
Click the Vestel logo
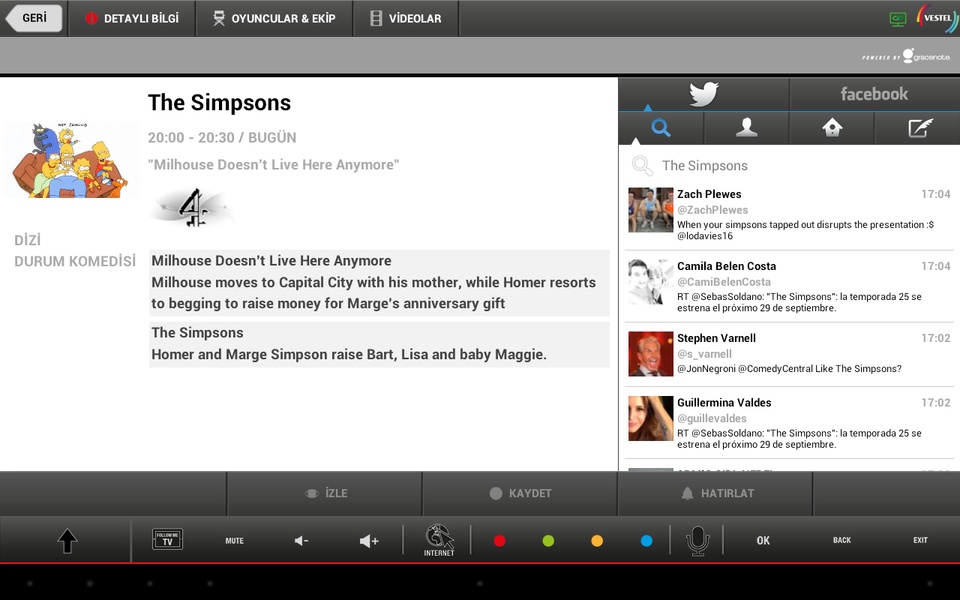pos(936,18)
